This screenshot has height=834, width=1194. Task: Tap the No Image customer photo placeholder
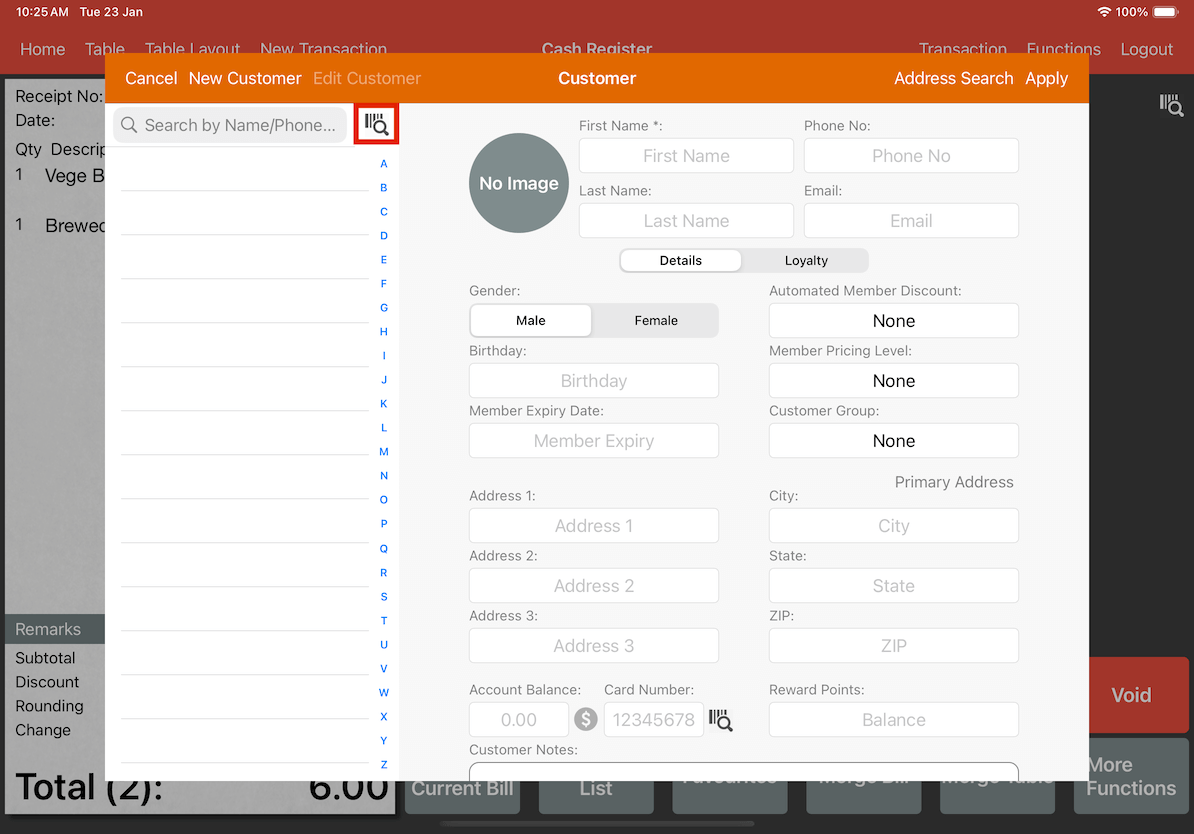(519, 183)
